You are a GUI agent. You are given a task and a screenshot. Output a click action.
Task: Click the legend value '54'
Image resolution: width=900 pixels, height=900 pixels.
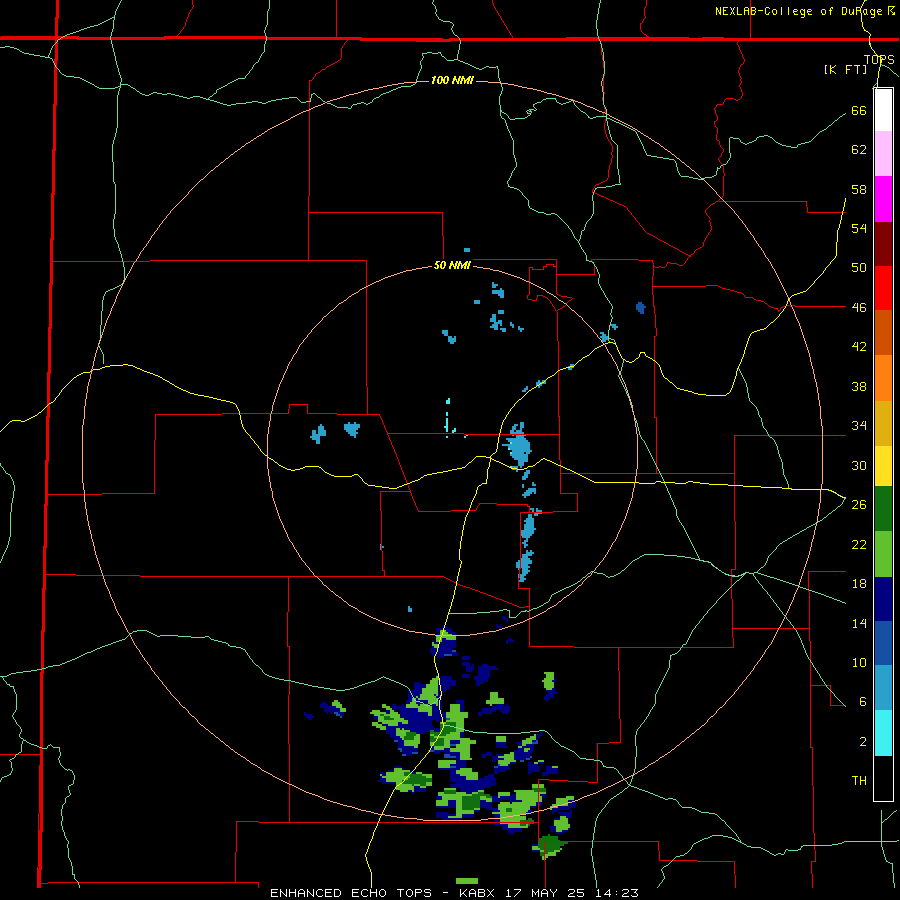tap(859, 228)
